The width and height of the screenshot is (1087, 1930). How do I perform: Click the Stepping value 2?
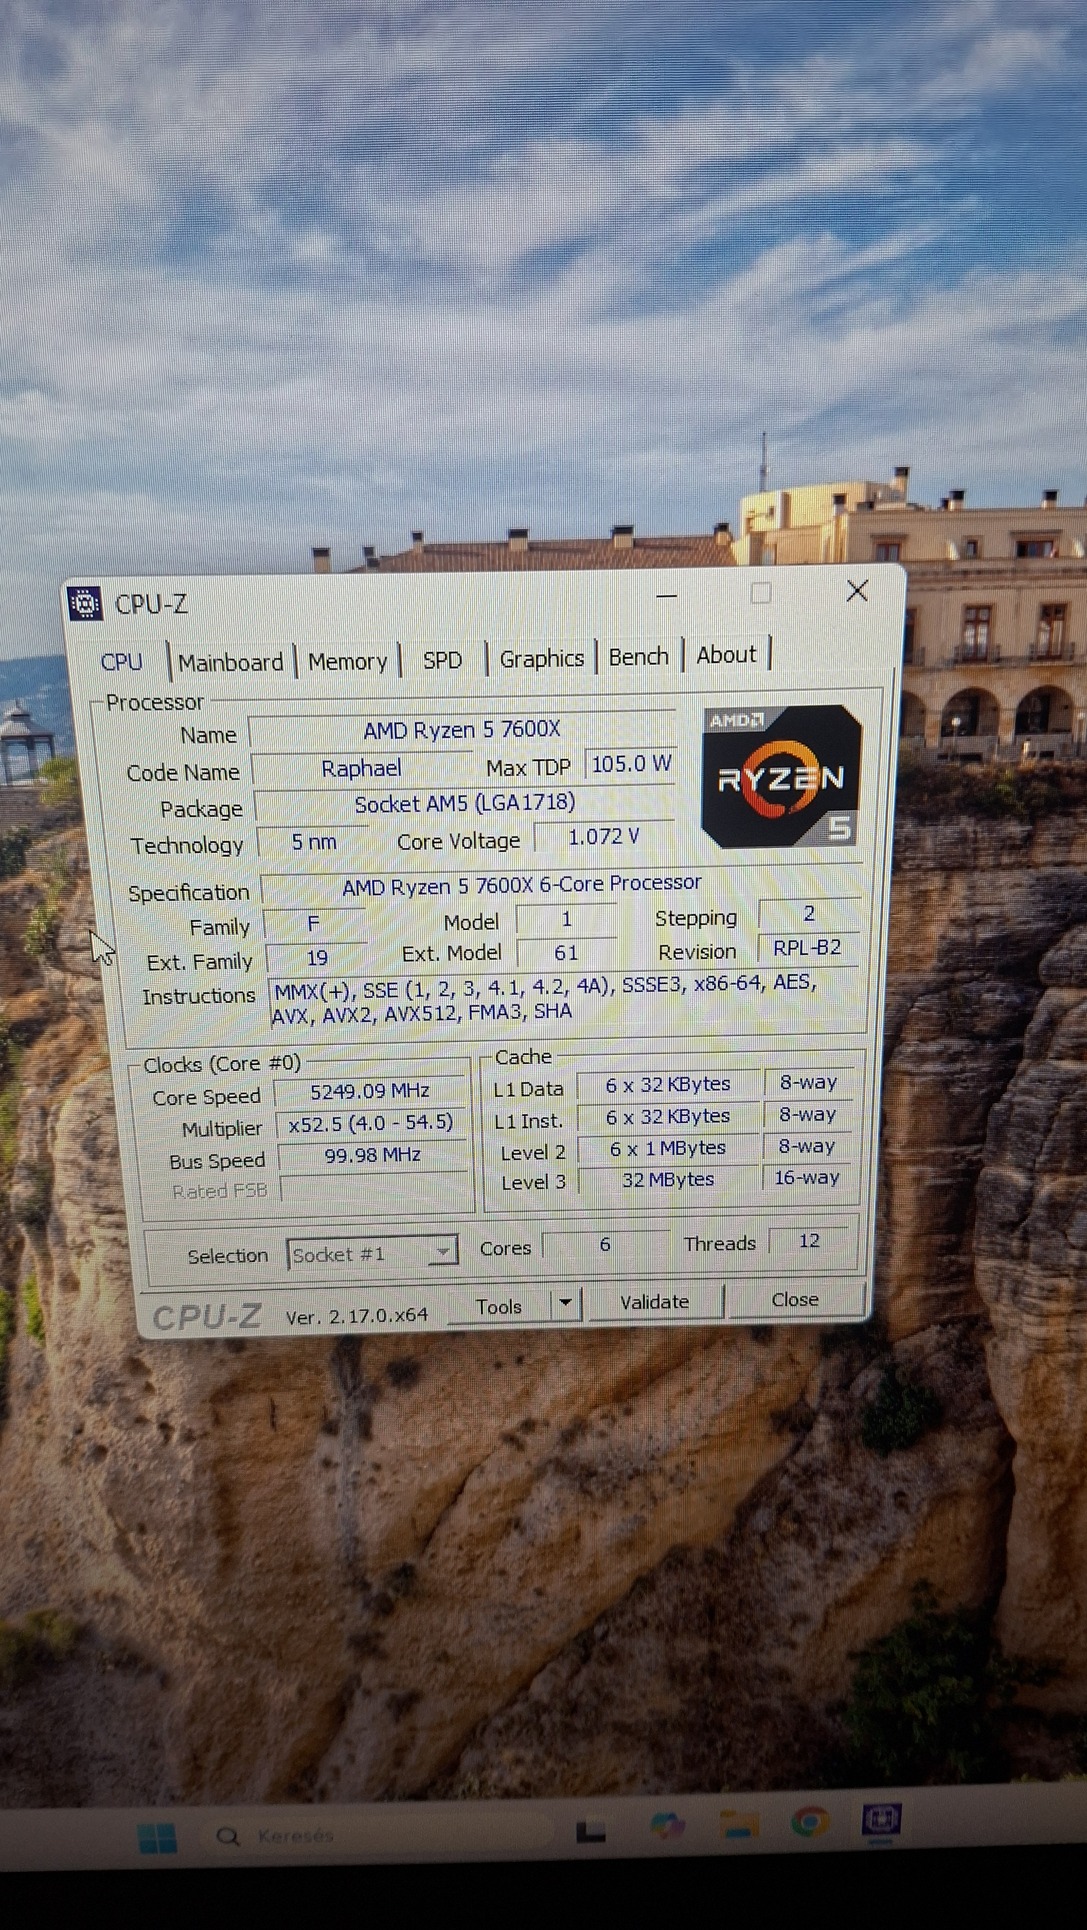click(809, 914)
